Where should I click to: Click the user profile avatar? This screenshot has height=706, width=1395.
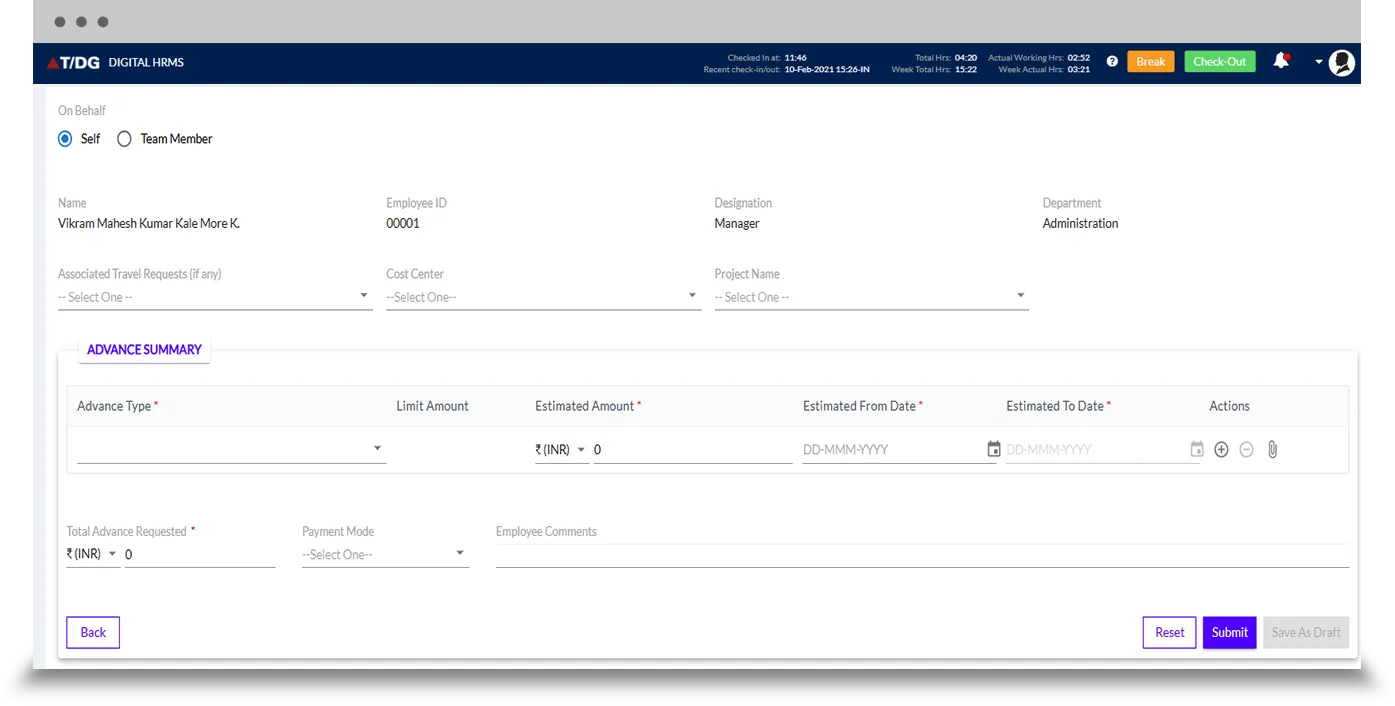[x=1342, y=63]
